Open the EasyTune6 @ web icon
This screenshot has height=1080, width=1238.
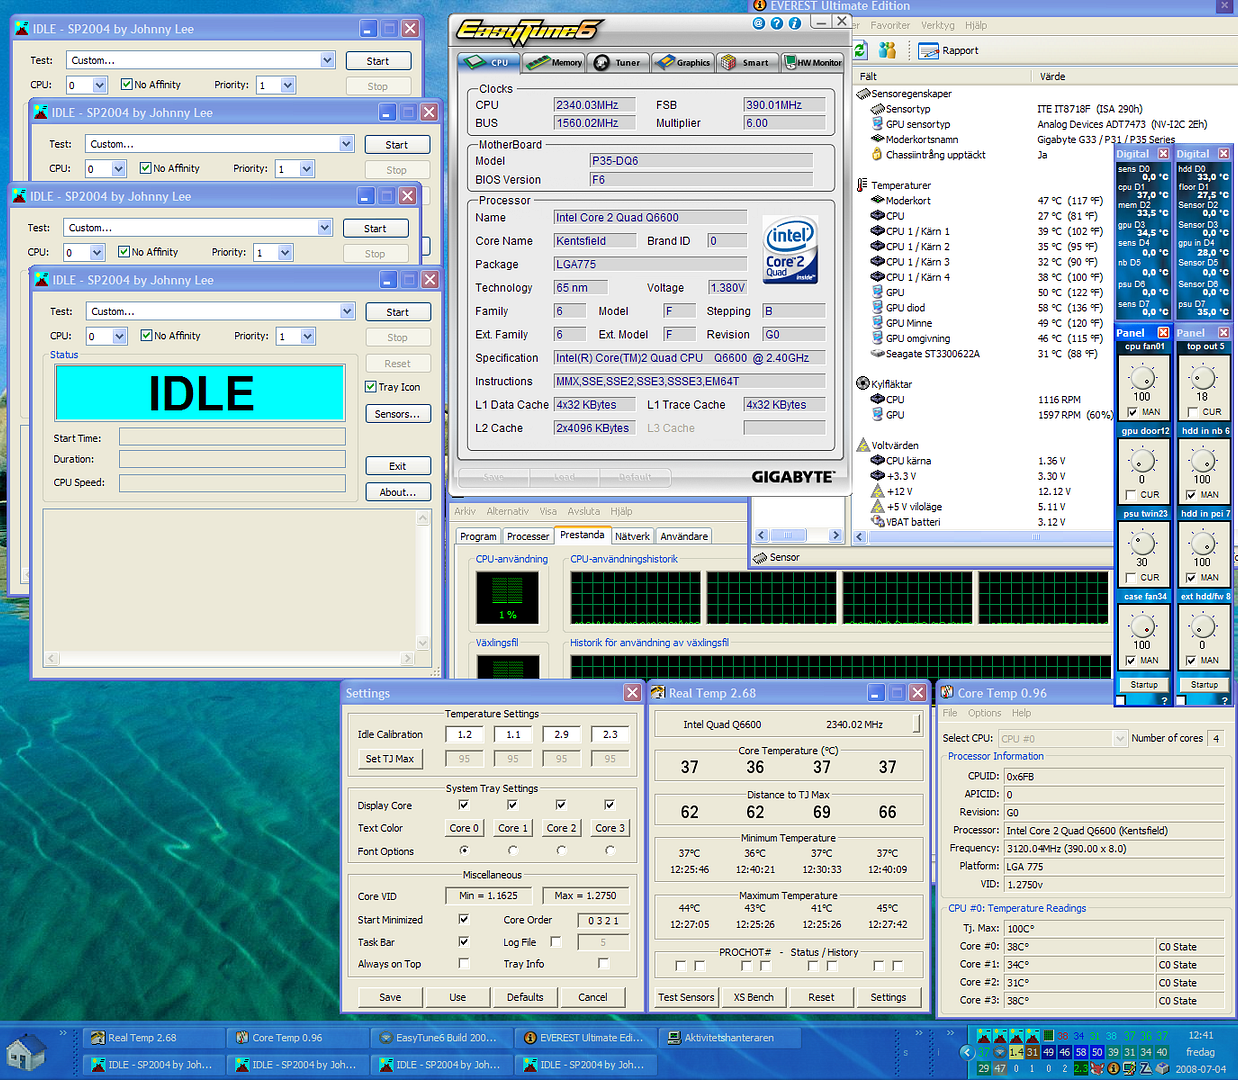[759, 23]
